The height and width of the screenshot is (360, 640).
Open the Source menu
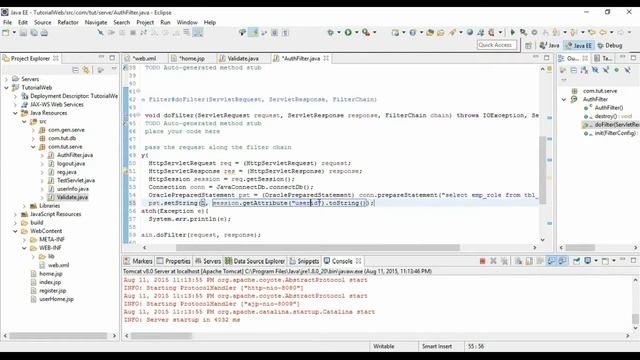click(42, 22)
